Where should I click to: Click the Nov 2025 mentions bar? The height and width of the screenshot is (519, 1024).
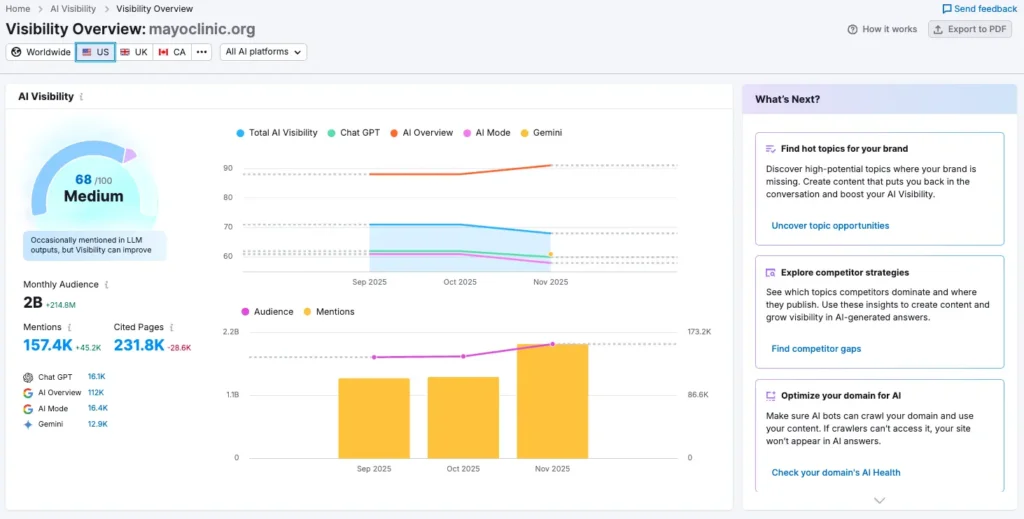click(552, 401)
